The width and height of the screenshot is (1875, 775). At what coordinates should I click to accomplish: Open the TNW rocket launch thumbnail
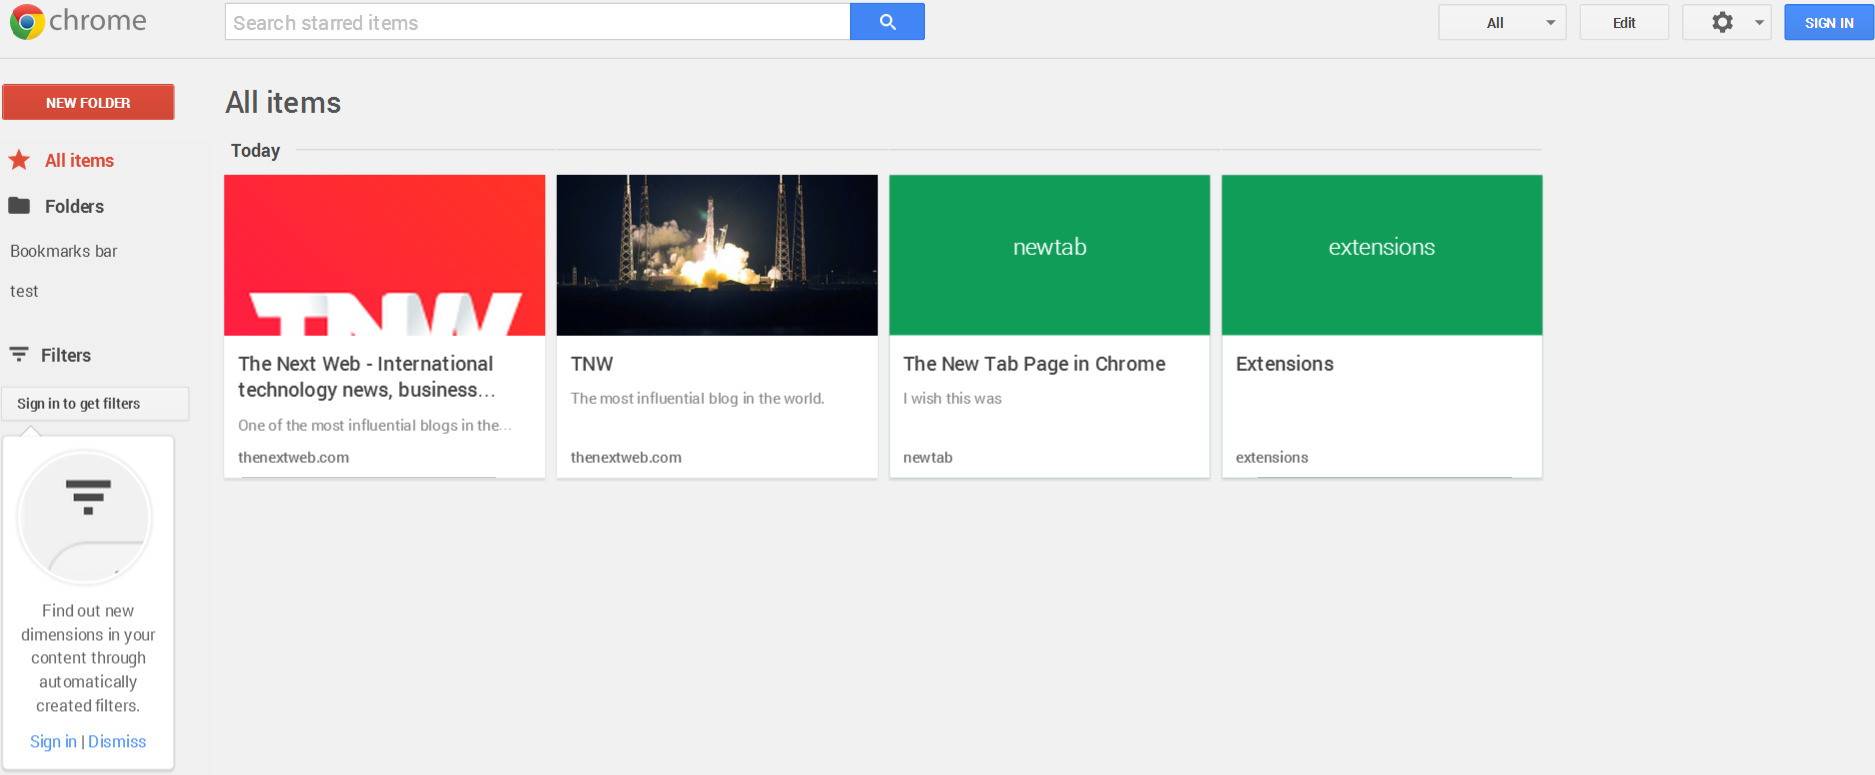coord(716,255)
